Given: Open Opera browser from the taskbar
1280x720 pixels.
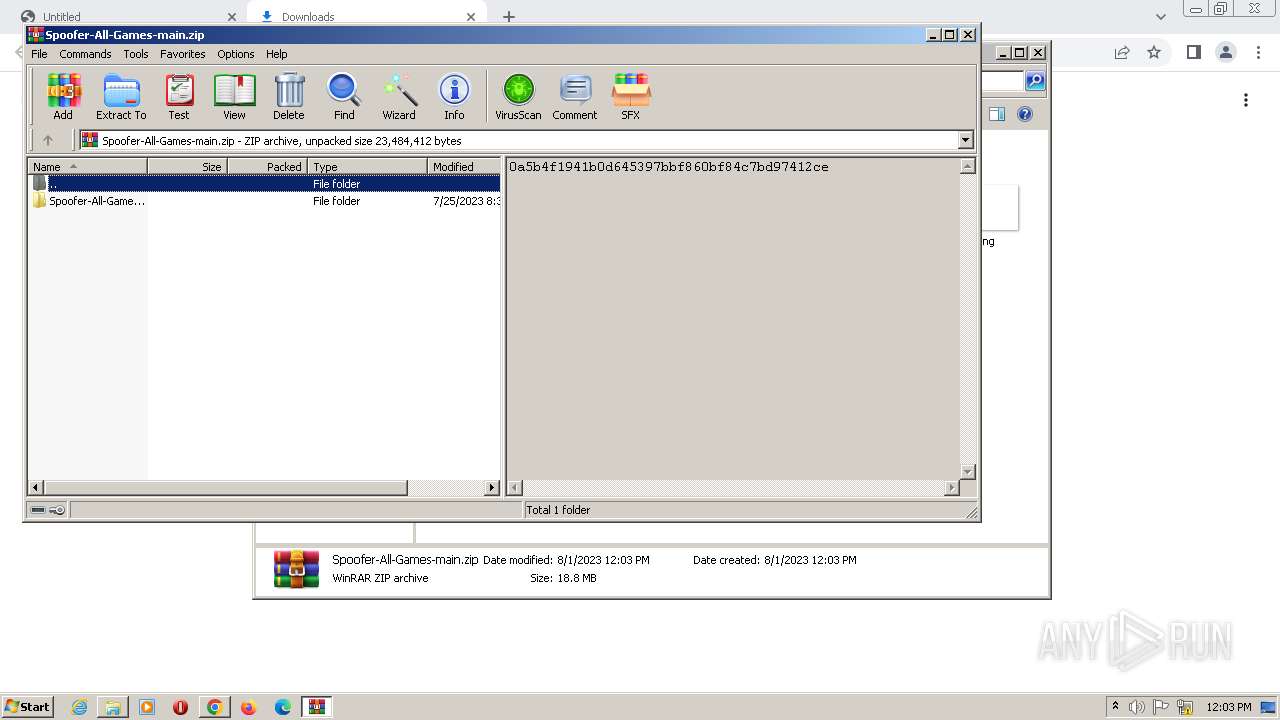Looking at the screenshot, I should click(x=181, y=707).
